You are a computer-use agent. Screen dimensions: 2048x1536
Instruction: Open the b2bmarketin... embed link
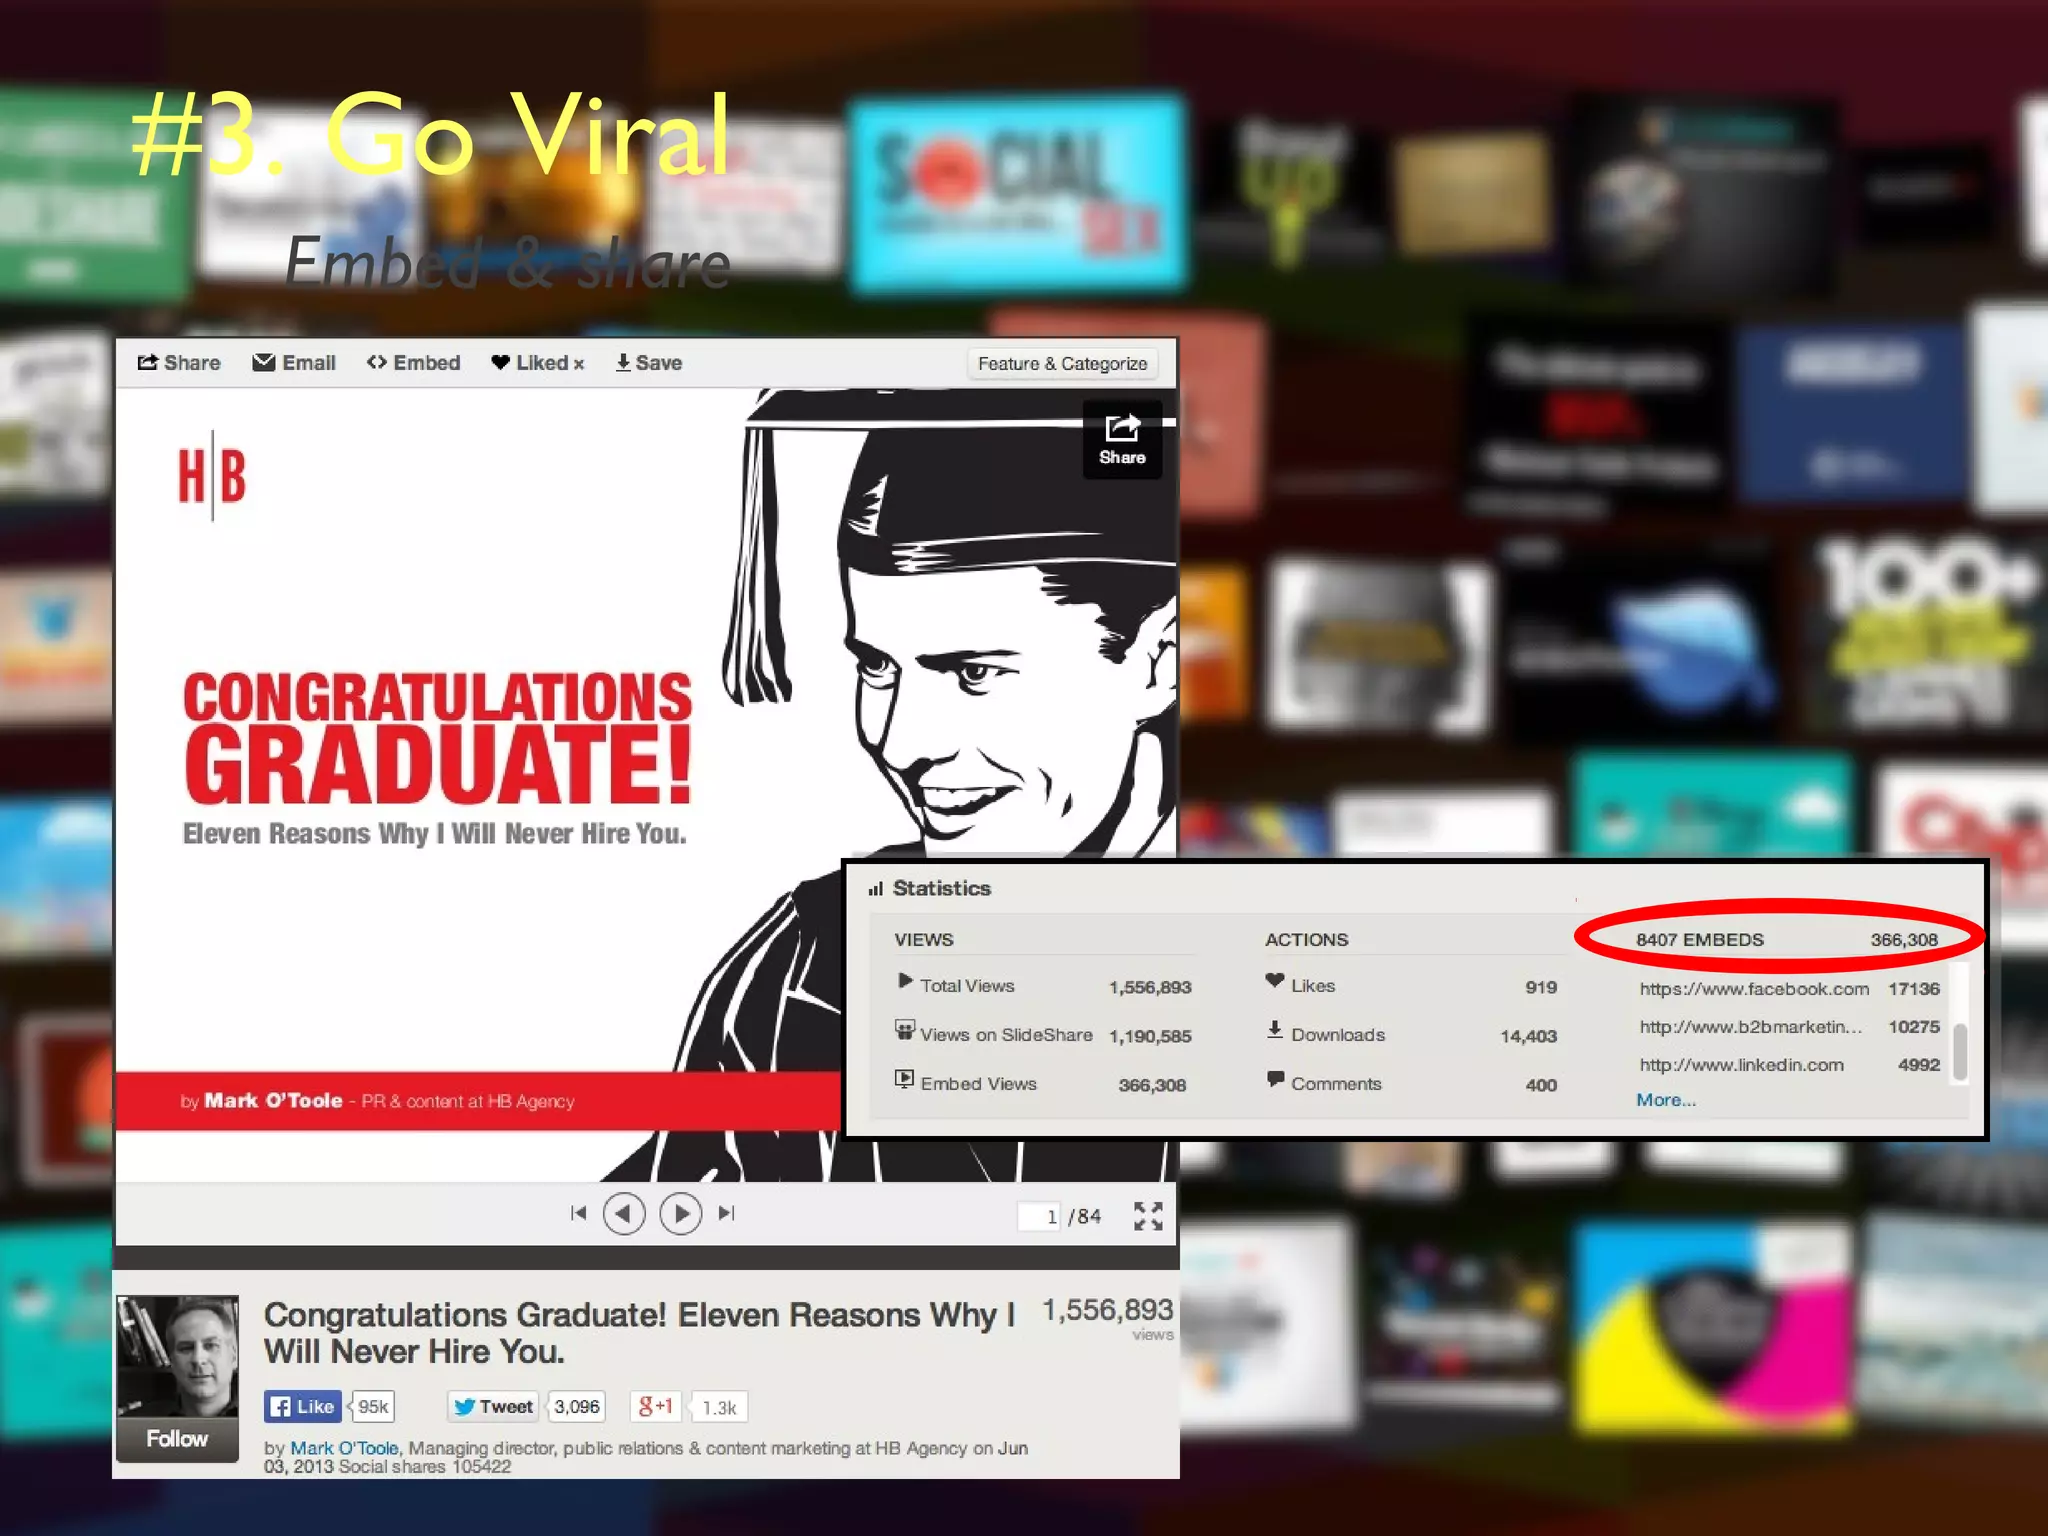point(1750,1027)
